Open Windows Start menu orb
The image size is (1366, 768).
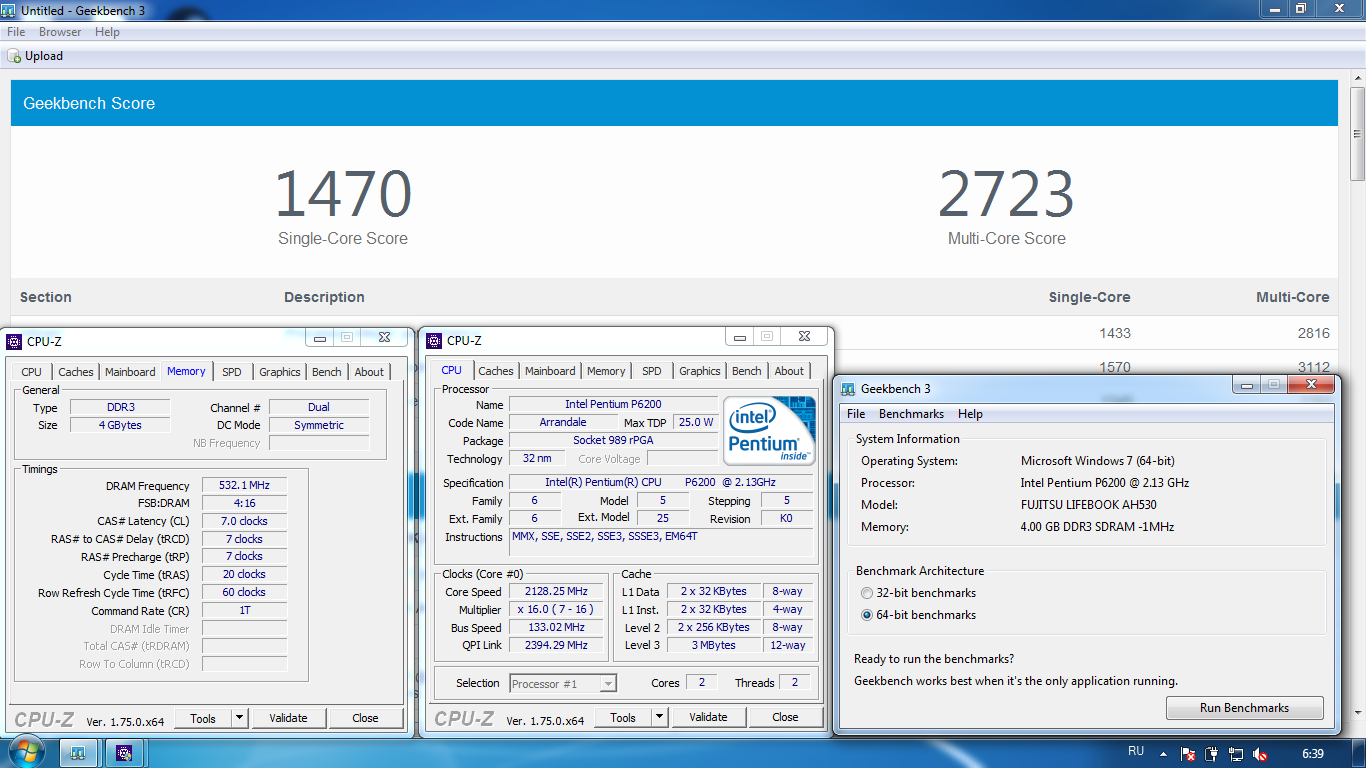(x=25, y=752)
